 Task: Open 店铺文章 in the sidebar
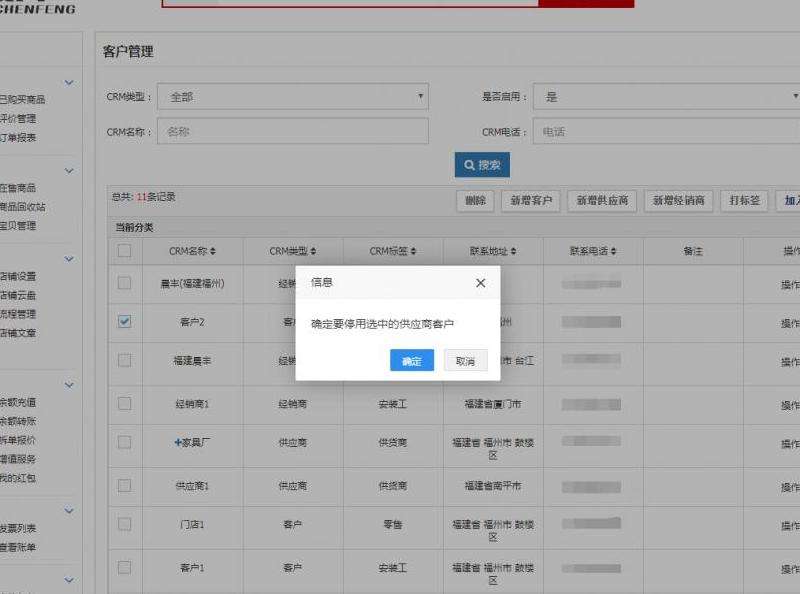point(18,333)
